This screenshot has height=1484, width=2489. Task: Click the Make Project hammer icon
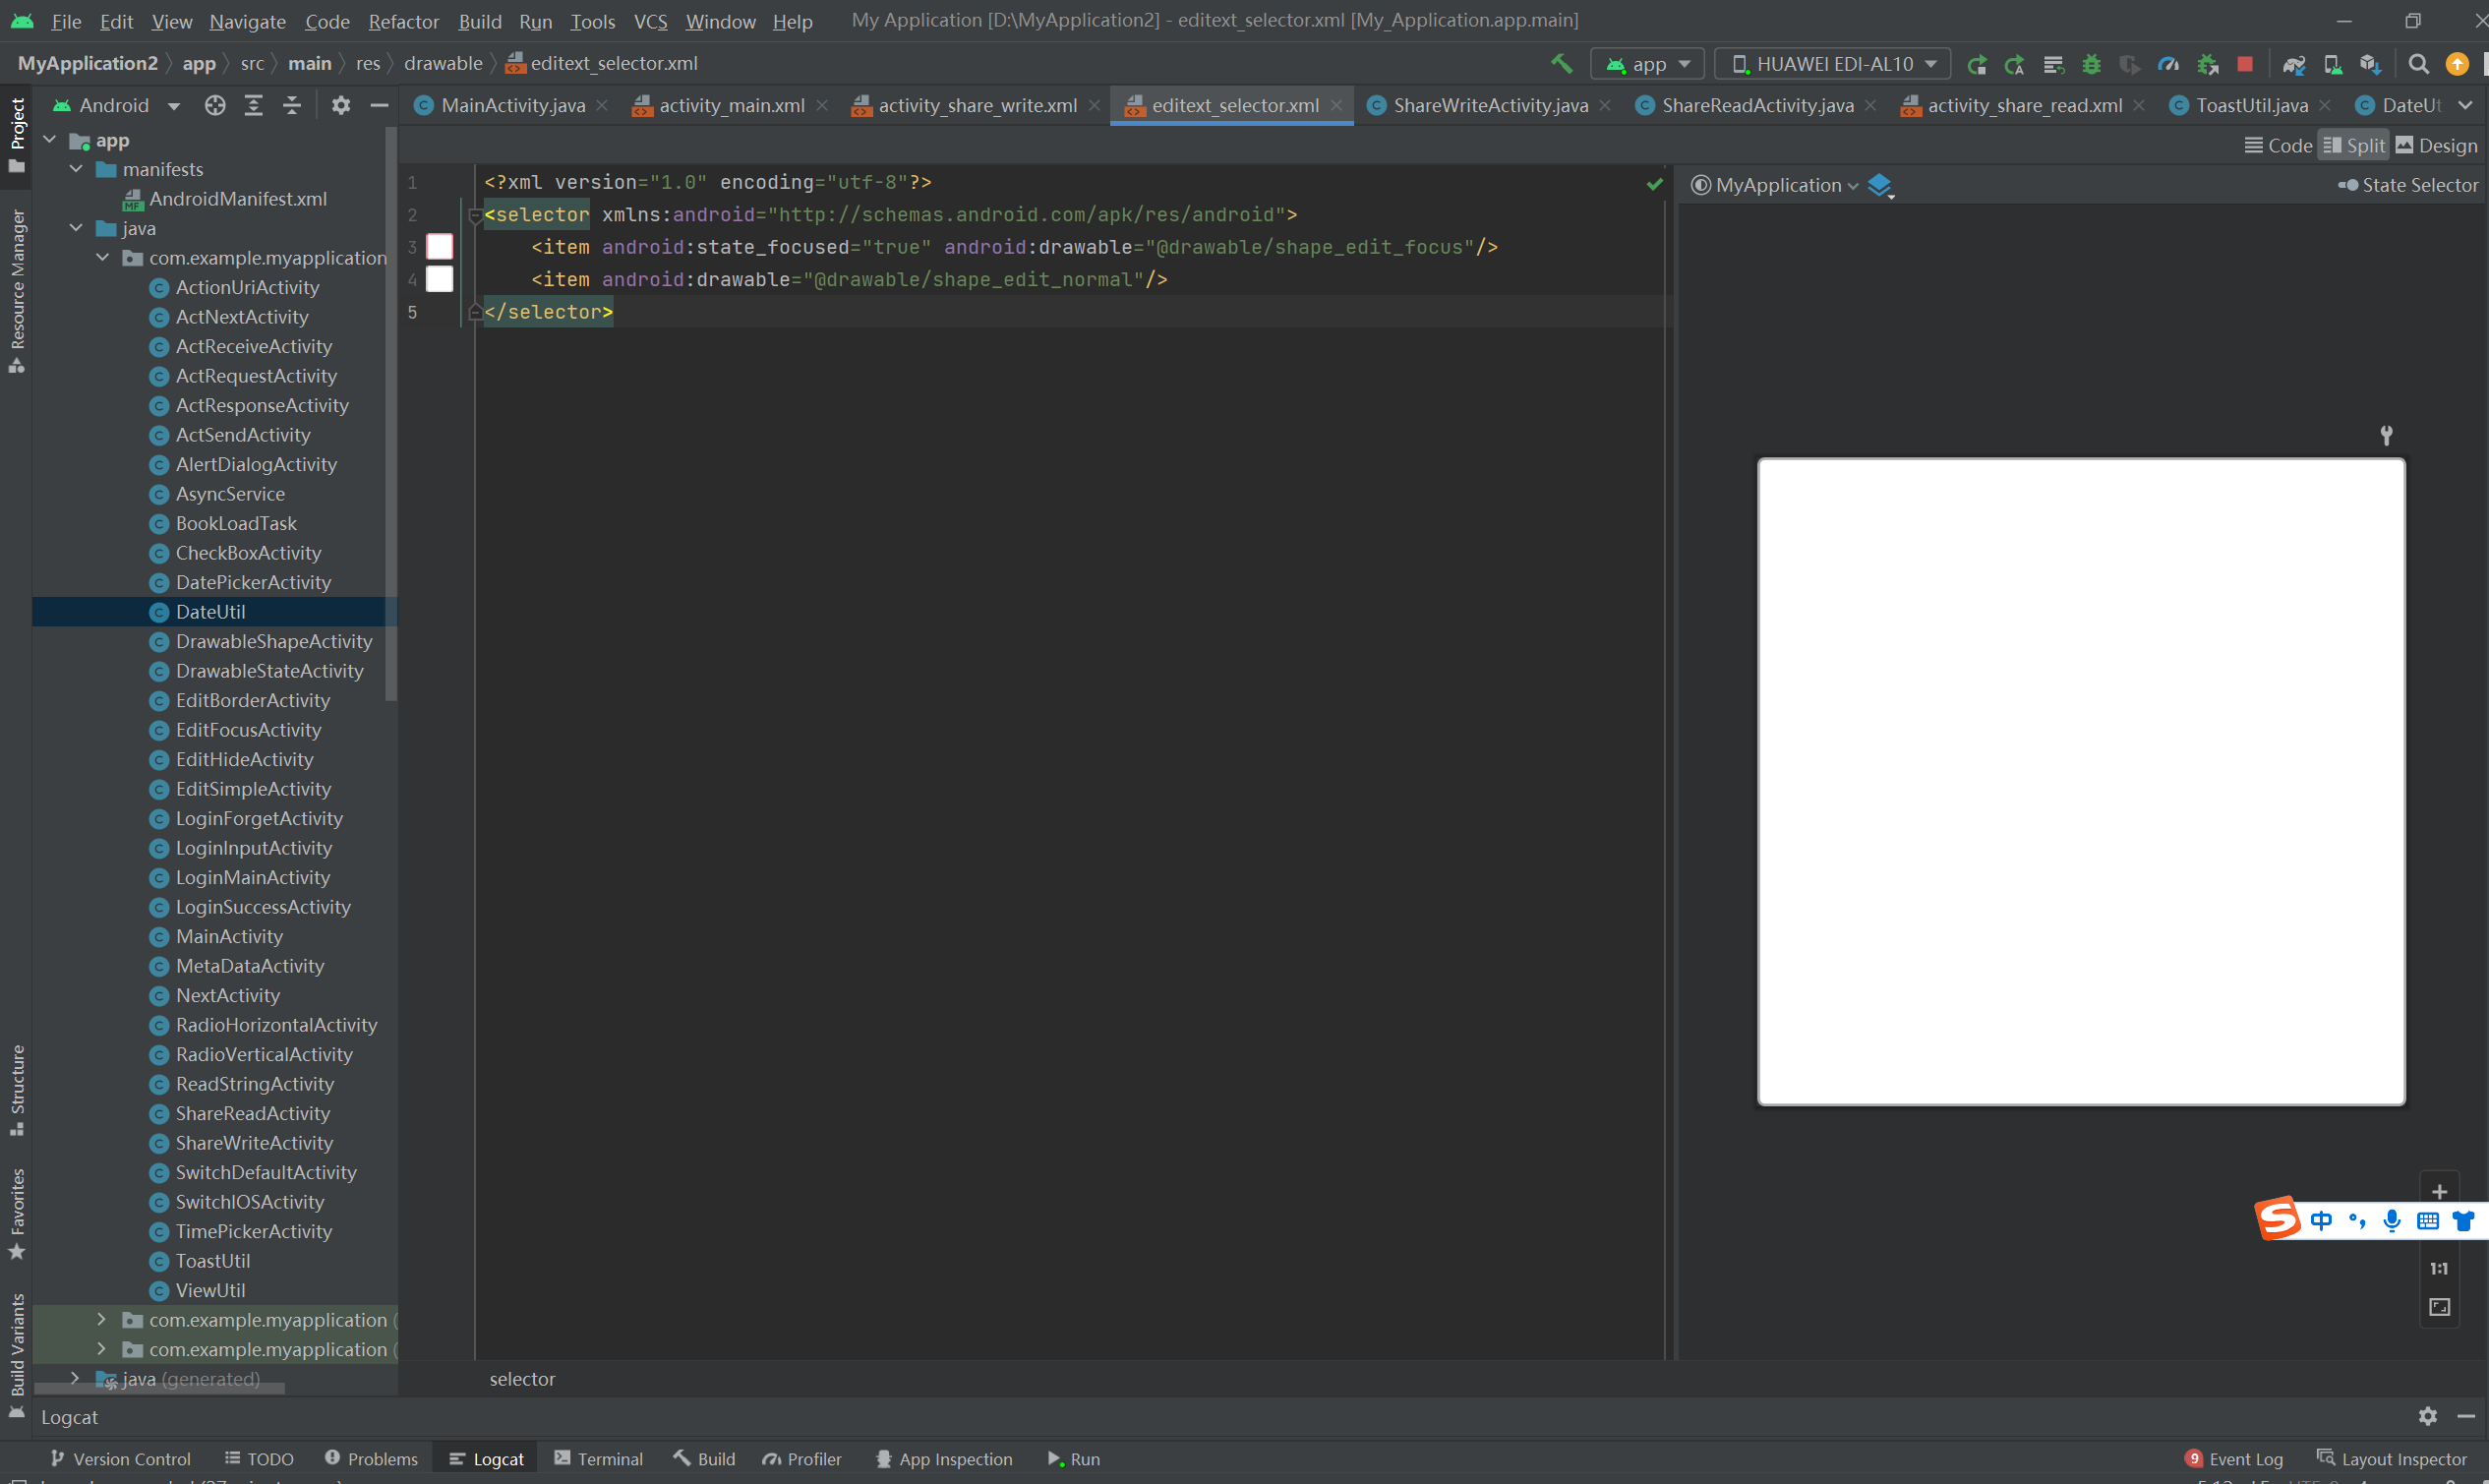click(1561, 64)
